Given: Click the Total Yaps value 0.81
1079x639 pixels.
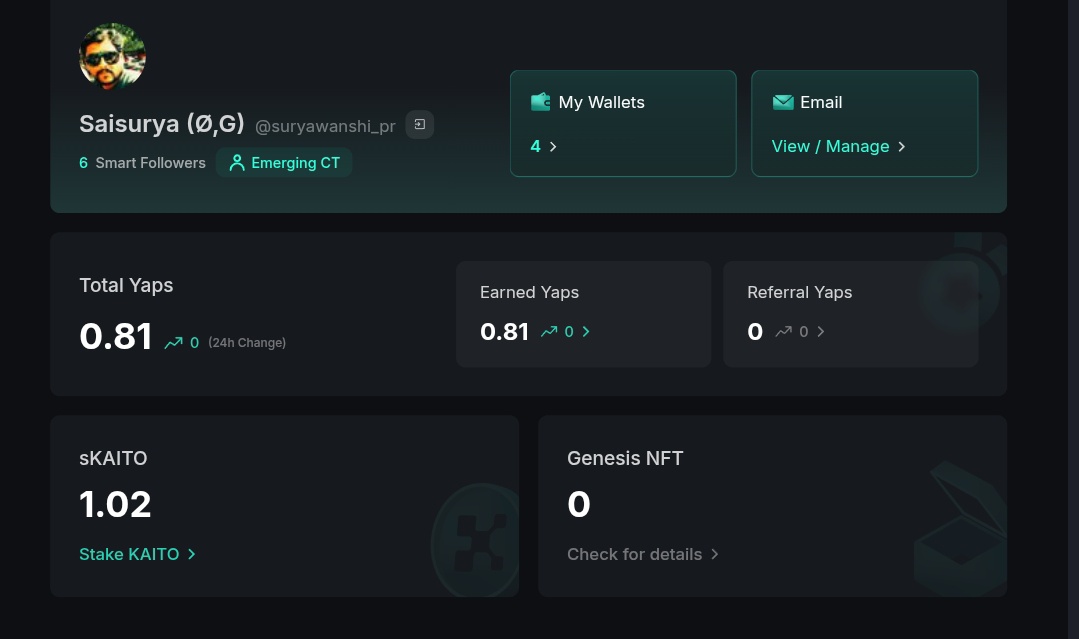Looking at the screenshot, I should click(116, 336).
